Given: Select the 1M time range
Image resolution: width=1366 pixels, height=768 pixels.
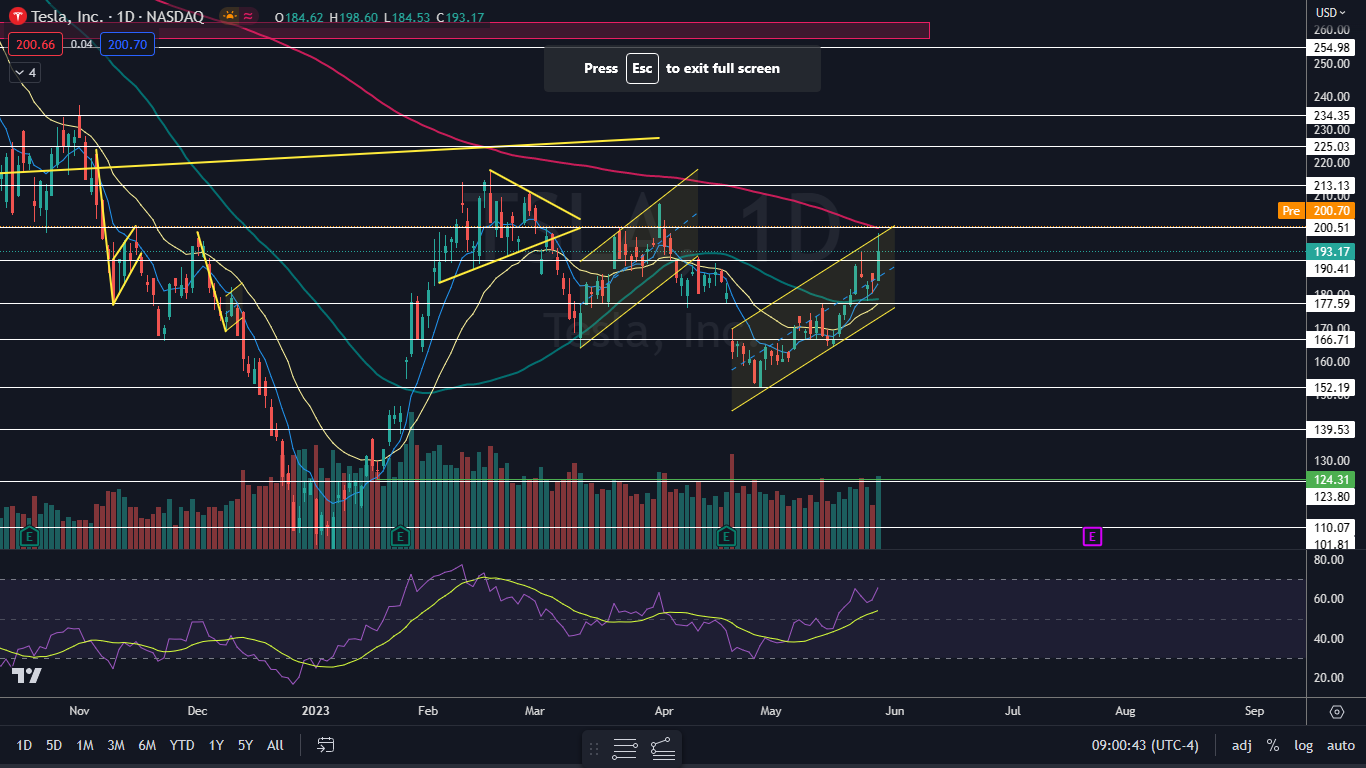Looking at the screenshot, I should (85, 745).
